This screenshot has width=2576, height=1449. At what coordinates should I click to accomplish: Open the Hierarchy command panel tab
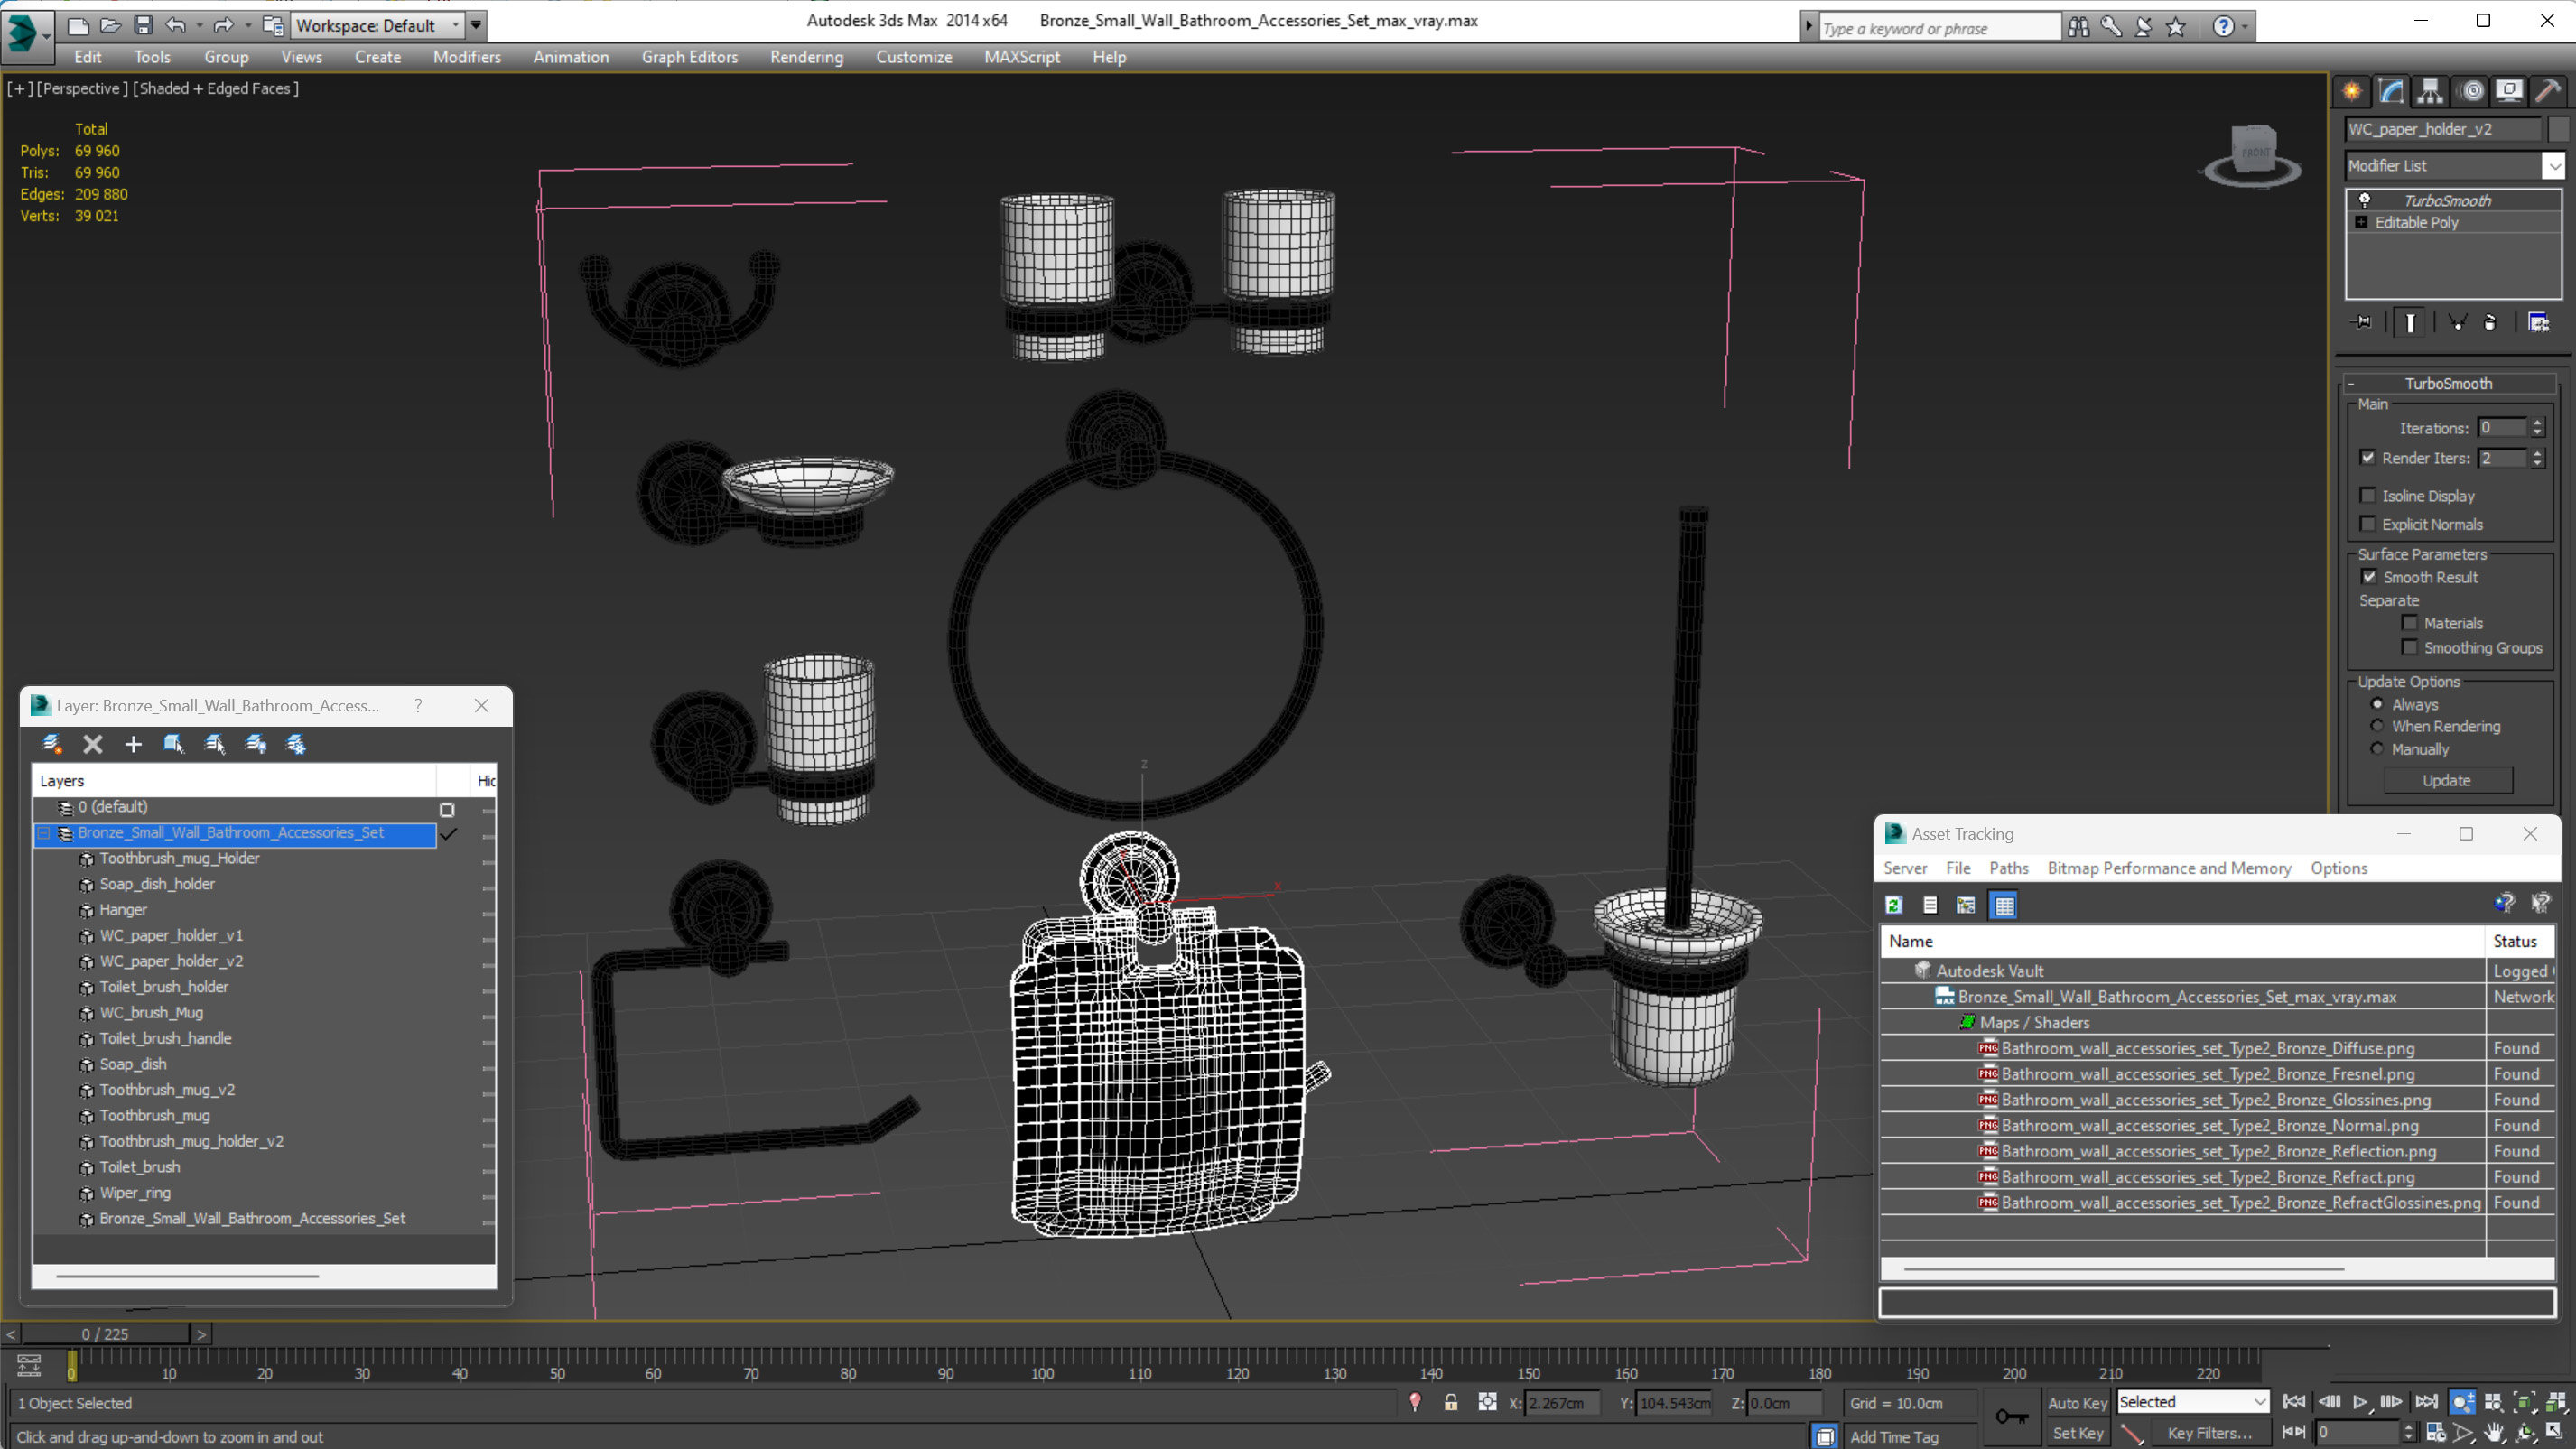(x=2430, y=92)
